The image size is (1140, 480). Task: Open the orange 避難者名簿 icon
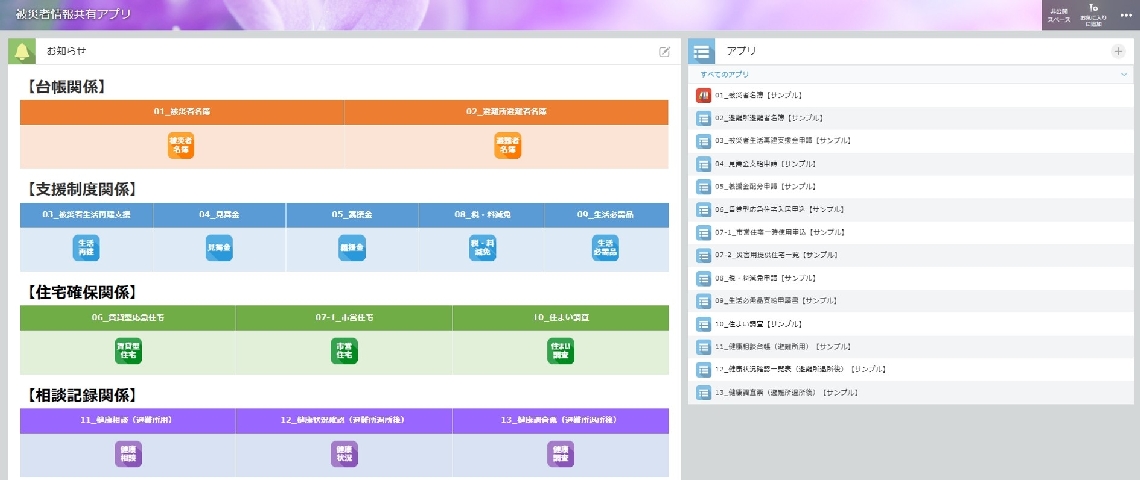click(x=507, y=146)
